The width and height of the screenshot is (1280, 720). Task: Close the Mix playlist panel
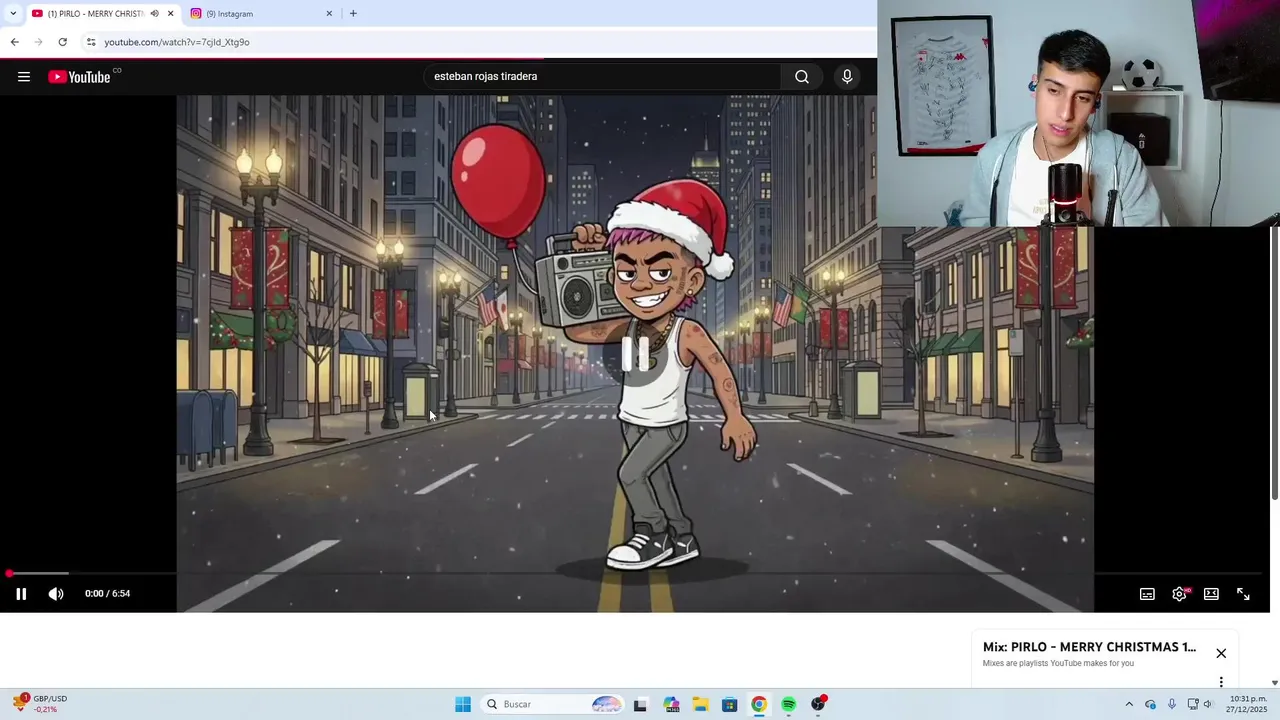(1221, 653)
